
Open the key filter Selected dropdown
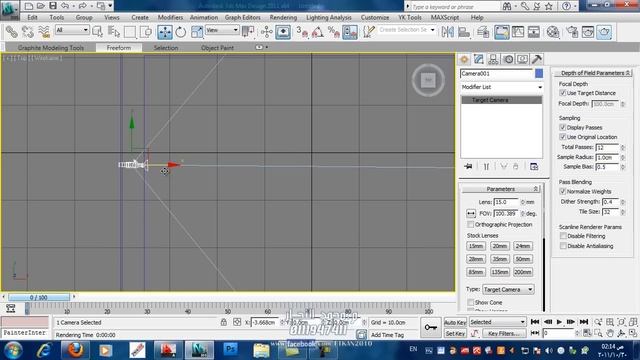point(497,322)
